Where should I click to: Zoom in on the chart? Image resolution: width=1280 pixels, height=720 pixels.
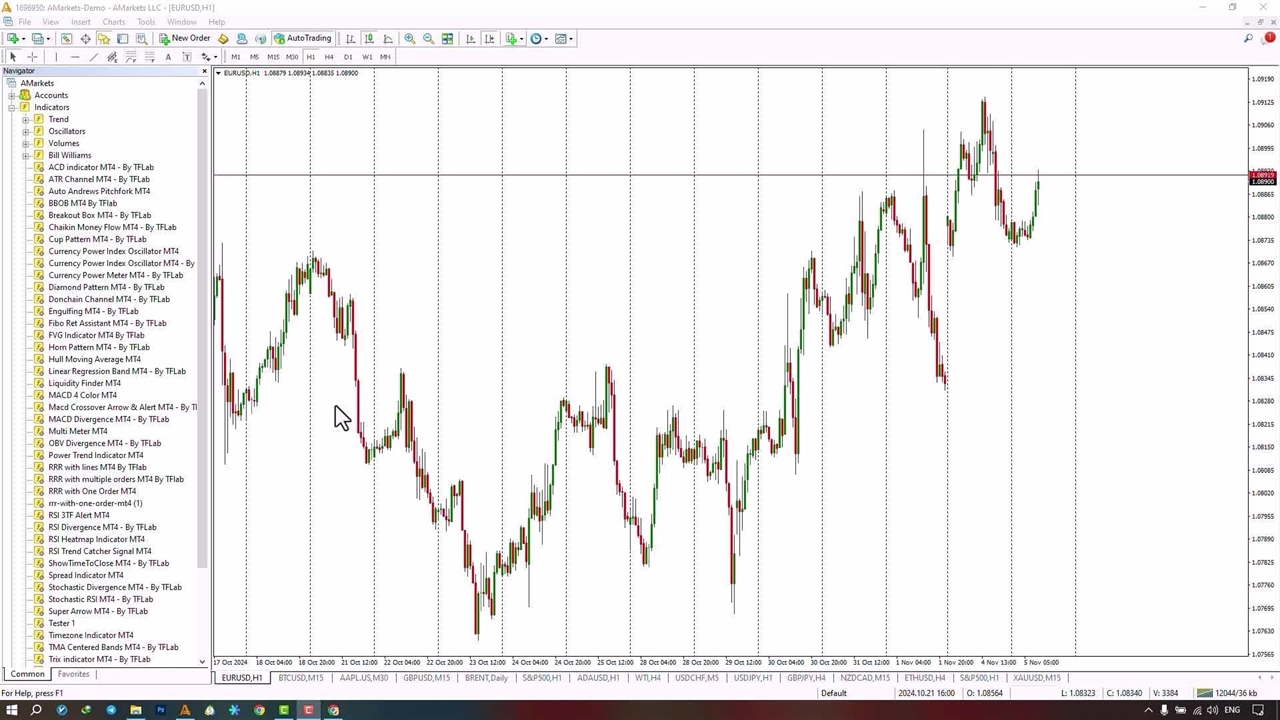[410, 39]
